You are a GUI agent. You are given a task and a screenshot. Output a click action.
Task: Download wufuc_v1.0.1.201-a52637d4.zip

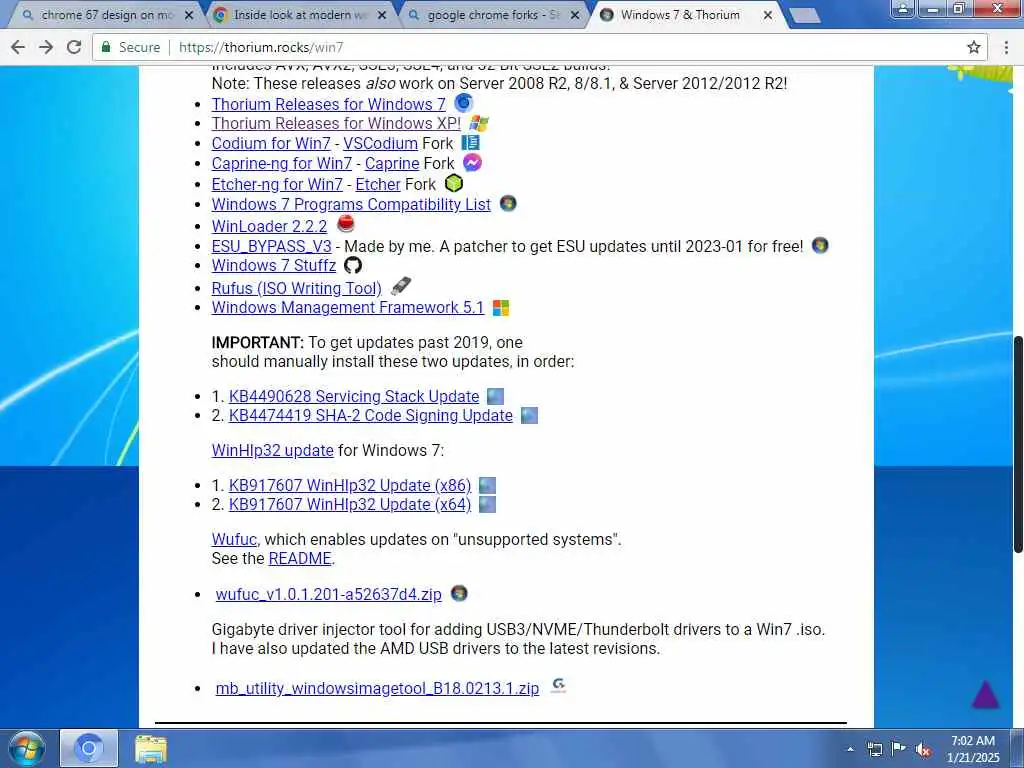pos(328,594)
